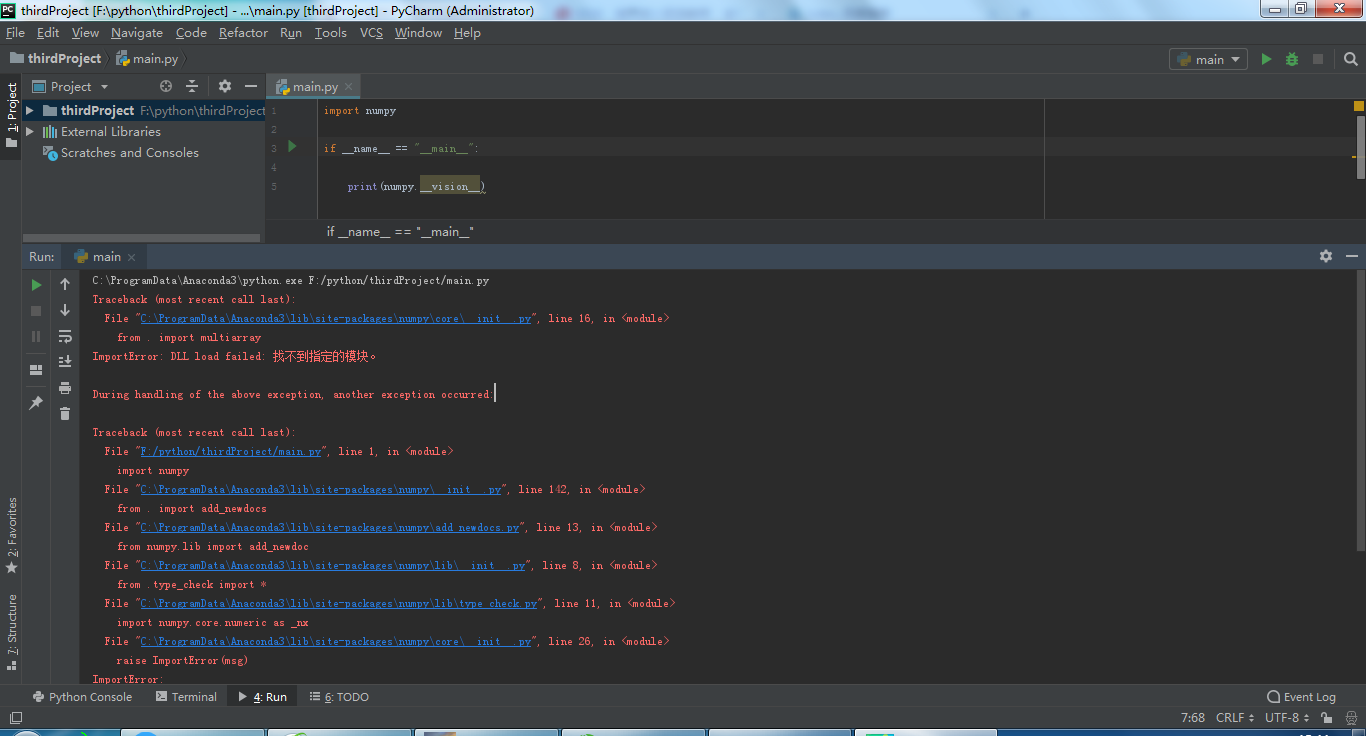Select the 4: Run bottom tab

click(263, 697)
